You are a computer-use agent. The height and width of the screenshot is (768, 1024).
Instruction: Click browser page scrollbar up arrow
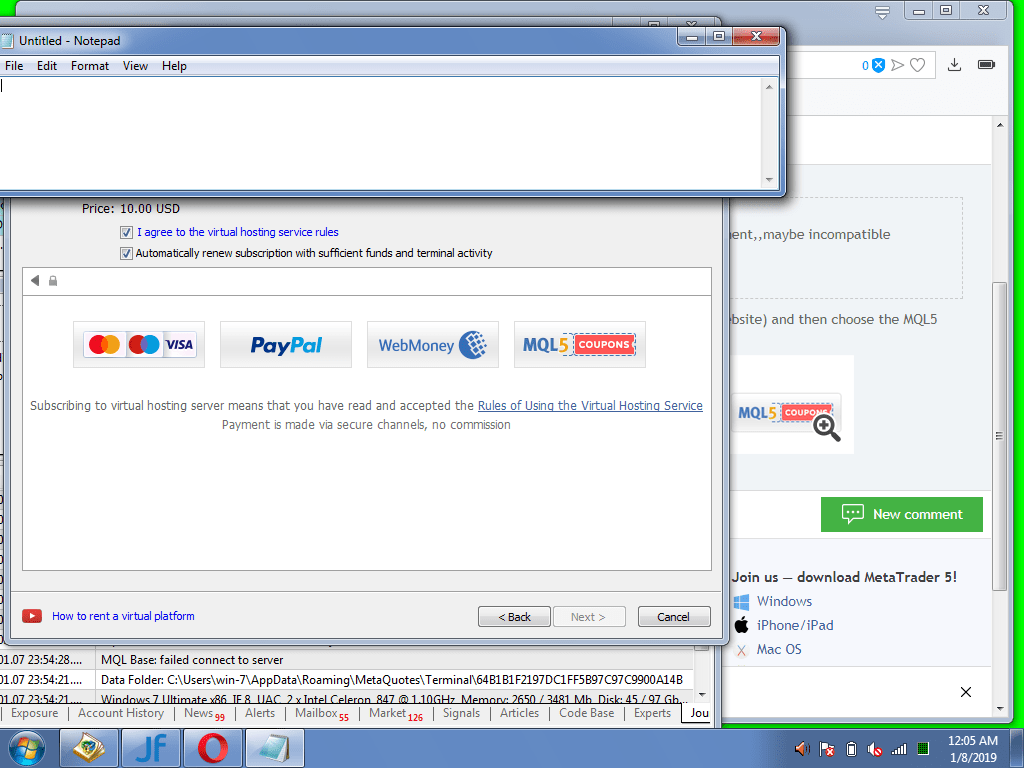point(1000,125)
